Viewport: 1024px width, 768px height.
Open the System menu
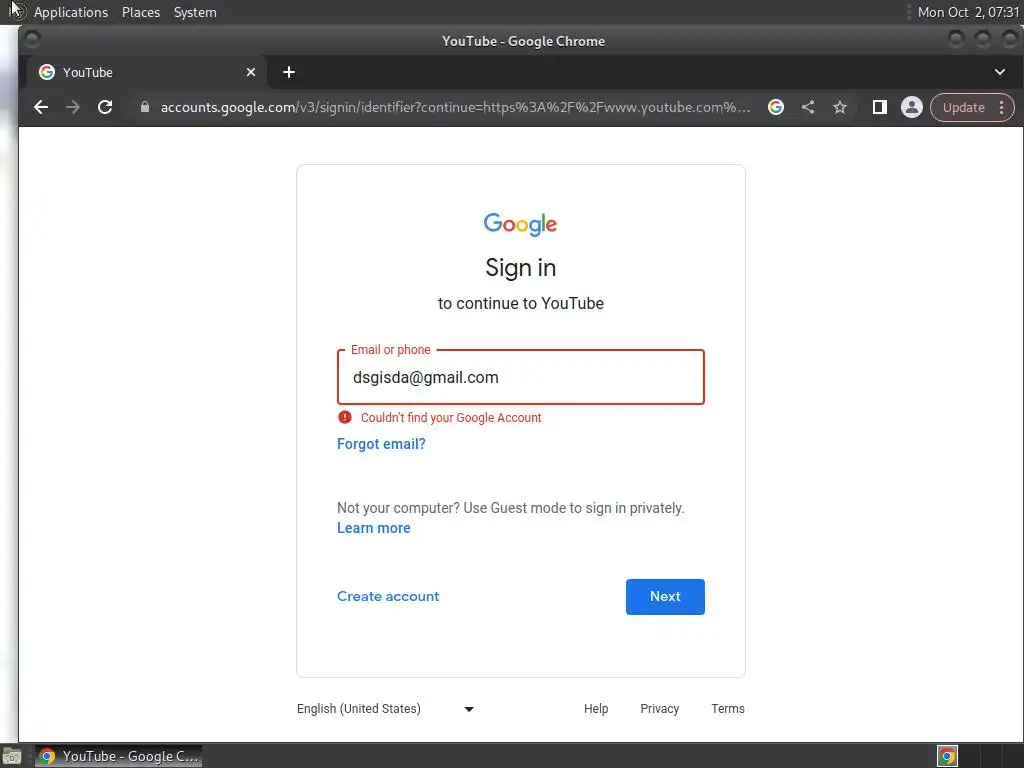[x=195, y=12]
